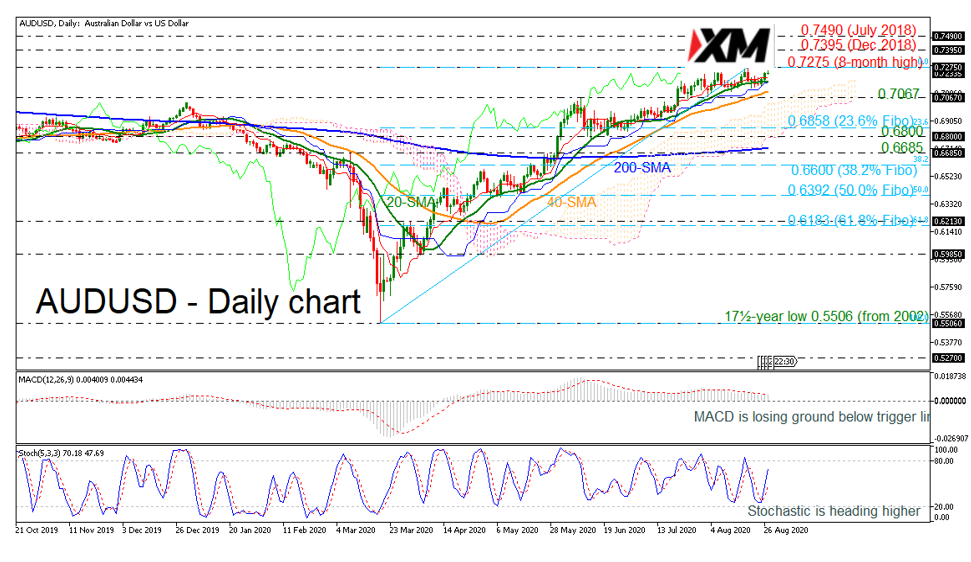Select the 0.6600 (38.2% Fibo) label
Image resolution: width=971 pixels, height=562 pixels.
[x=850, y=171]
